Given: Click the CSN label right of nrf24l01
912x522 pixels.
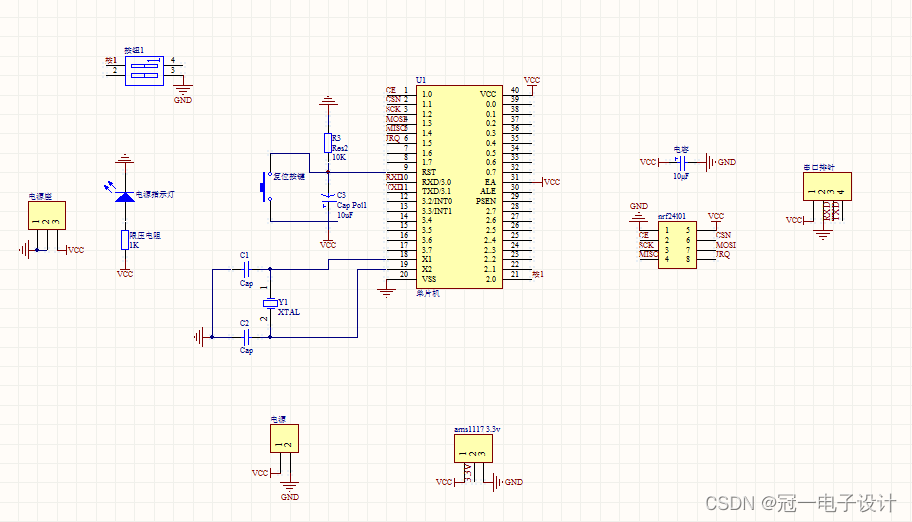Looking at the screenshot, I should tap(724, 235).
